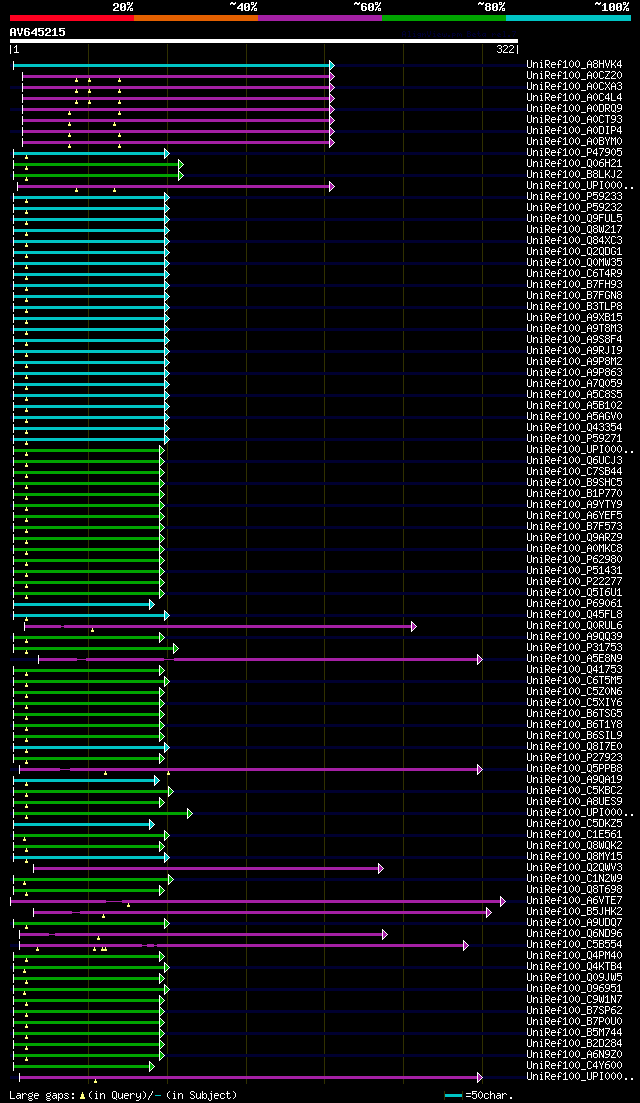This screenshot has height=1103, width=640.
Task: Select the UniRef100_A9QQ39 label
Action: pos(574,637)
